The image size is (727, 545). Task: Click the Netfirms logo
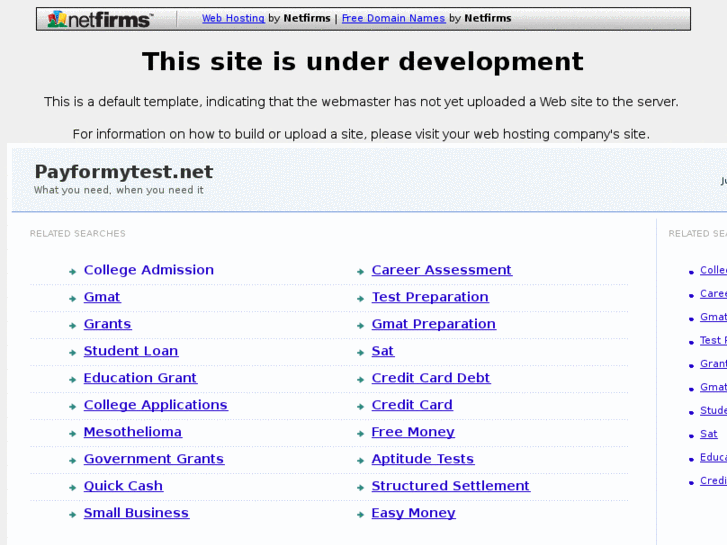pyautogui.click(x=100, y=19)
